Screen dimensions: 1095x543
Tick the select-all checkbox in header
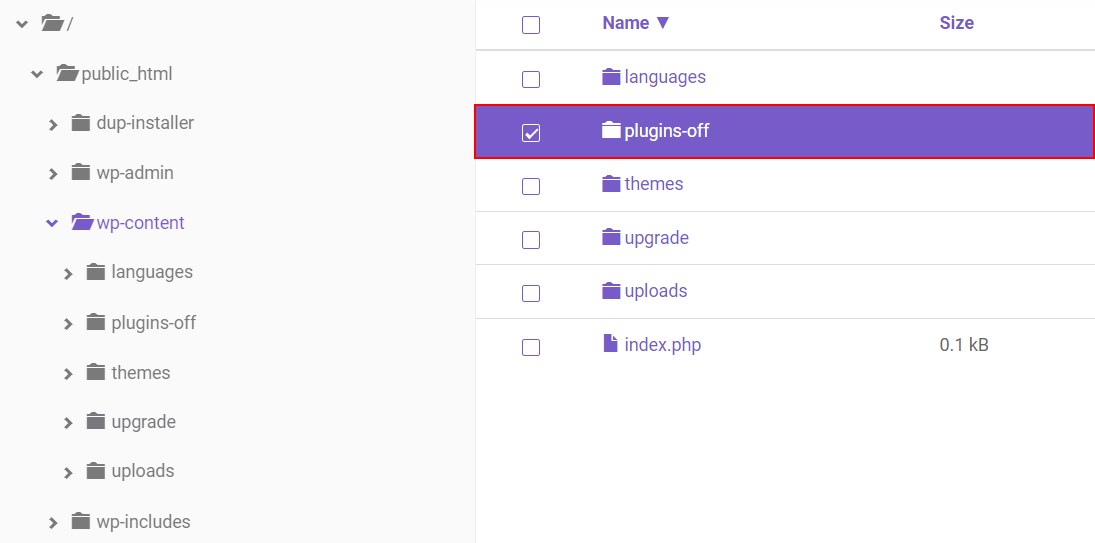click(x=531, y=25)
